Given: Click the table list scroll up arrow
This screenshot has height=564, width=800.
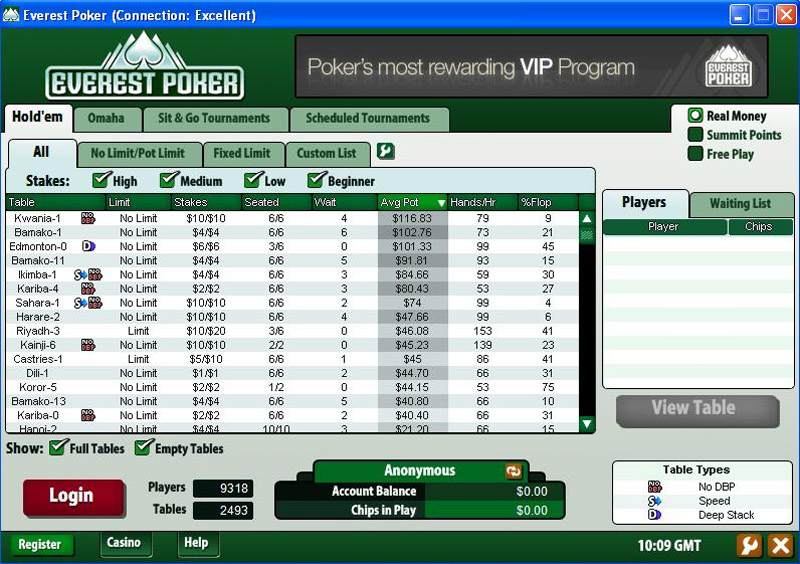Looking at the screenshot, I should [x=587, y=219].
